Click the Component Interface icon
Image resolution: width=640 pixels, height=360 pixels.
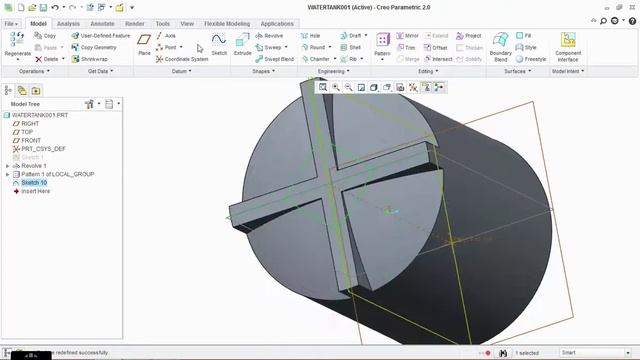click(568, 40)
